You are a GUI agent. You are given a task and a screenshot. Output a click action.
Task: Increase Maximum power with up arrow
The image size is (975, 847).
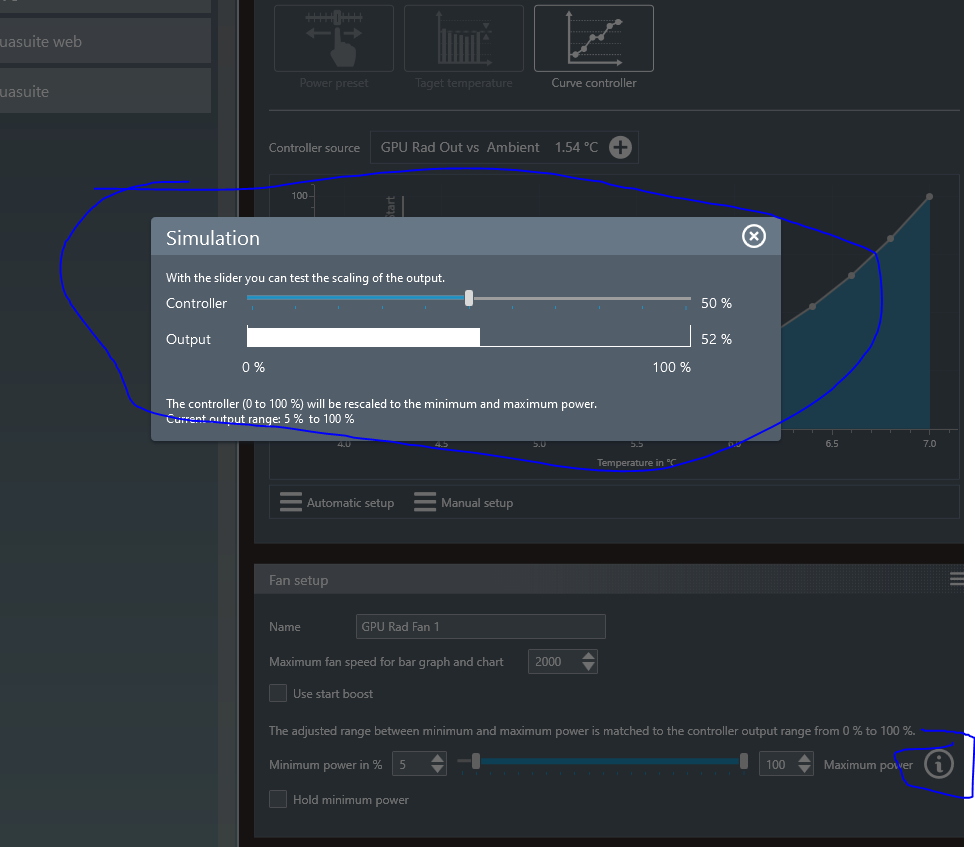pos(805,758)
